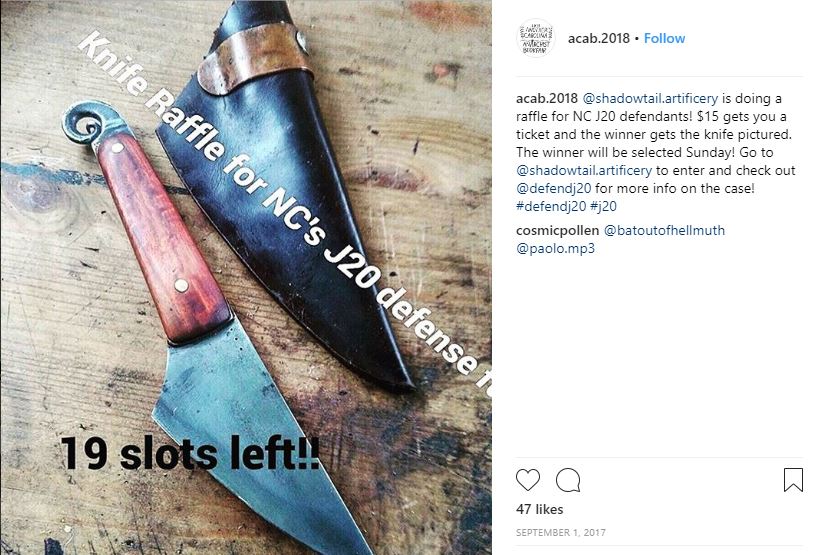This screenshot has width=825, height=555.
Task: Click the knife raffle photo
Action: tap(246, 277)
